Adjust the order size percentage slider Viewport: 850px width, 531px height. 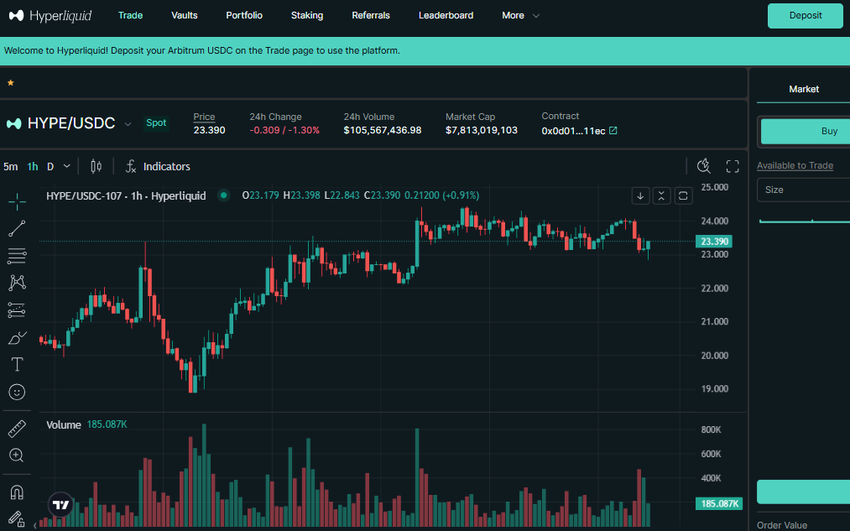[804, 221]
